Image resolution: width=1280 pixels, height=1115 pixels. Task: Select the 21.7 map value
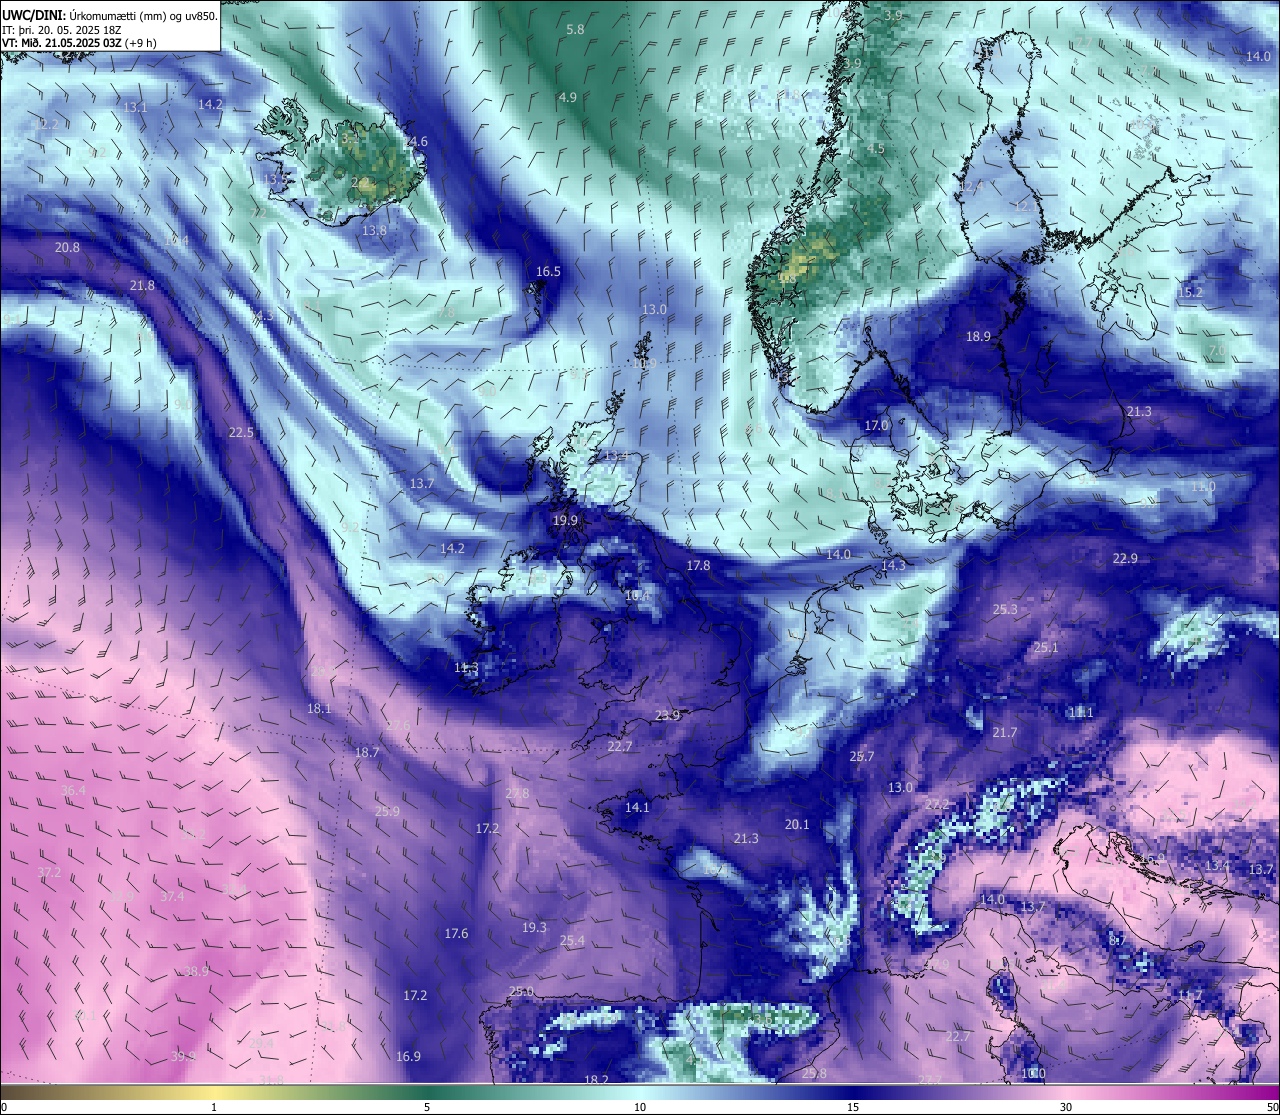click(1005, 732)
